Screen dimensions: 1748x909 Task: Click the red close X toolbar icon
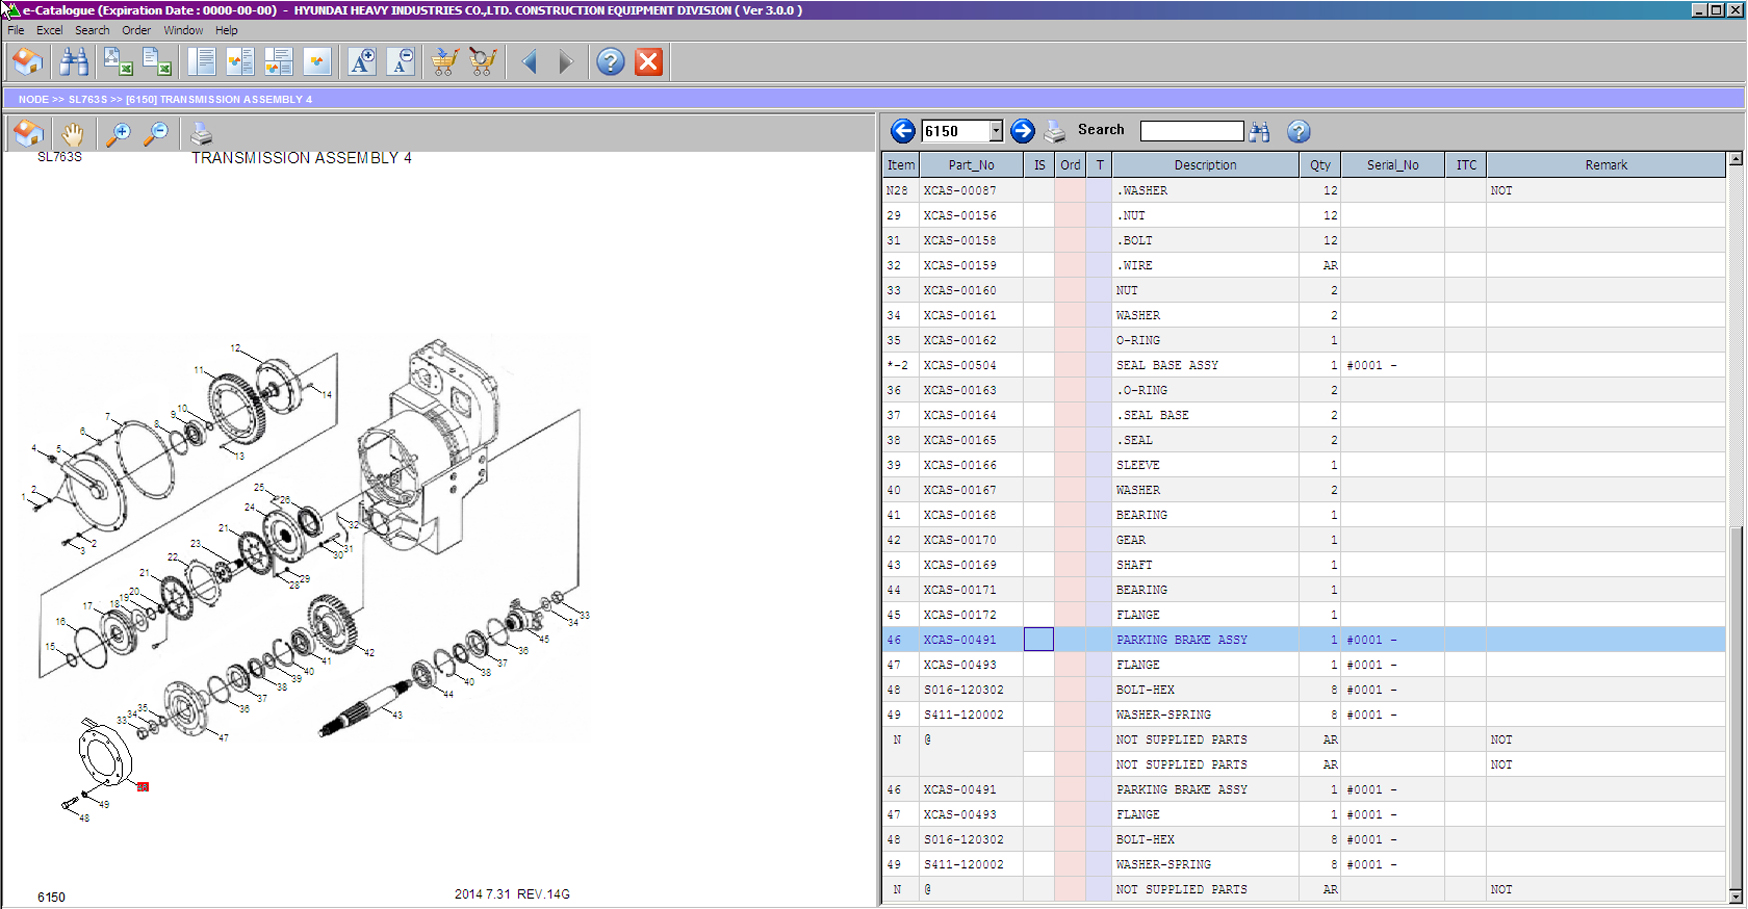point(649,62)
